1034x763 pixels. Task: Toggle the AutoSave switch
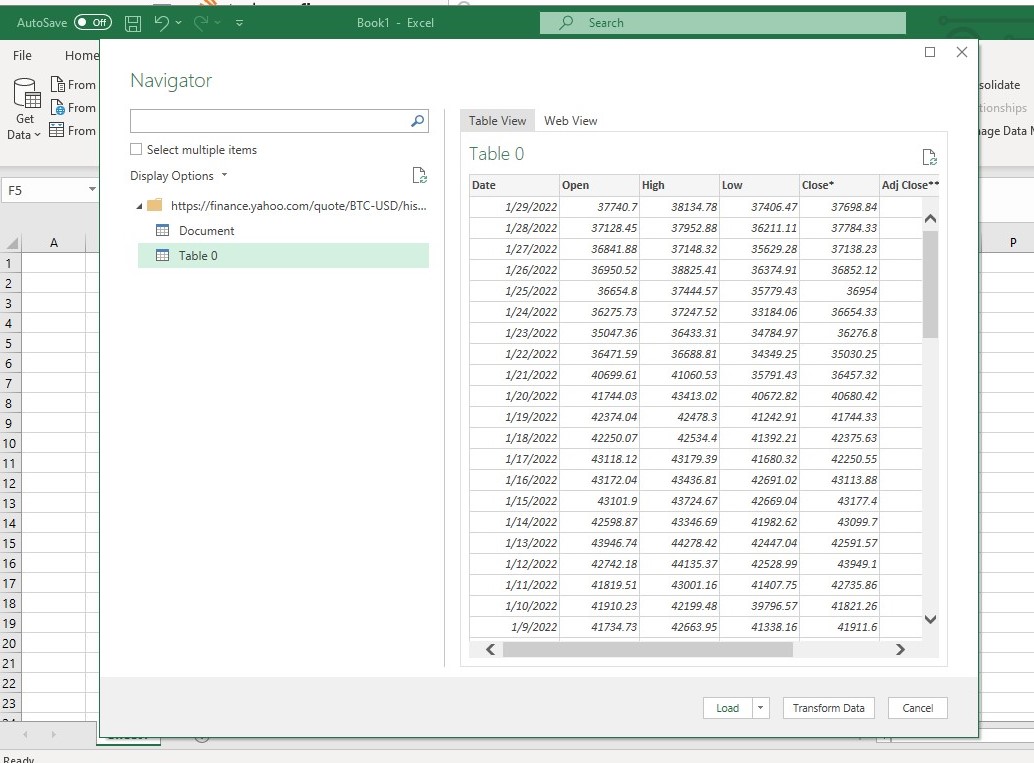tap(93, 22)
